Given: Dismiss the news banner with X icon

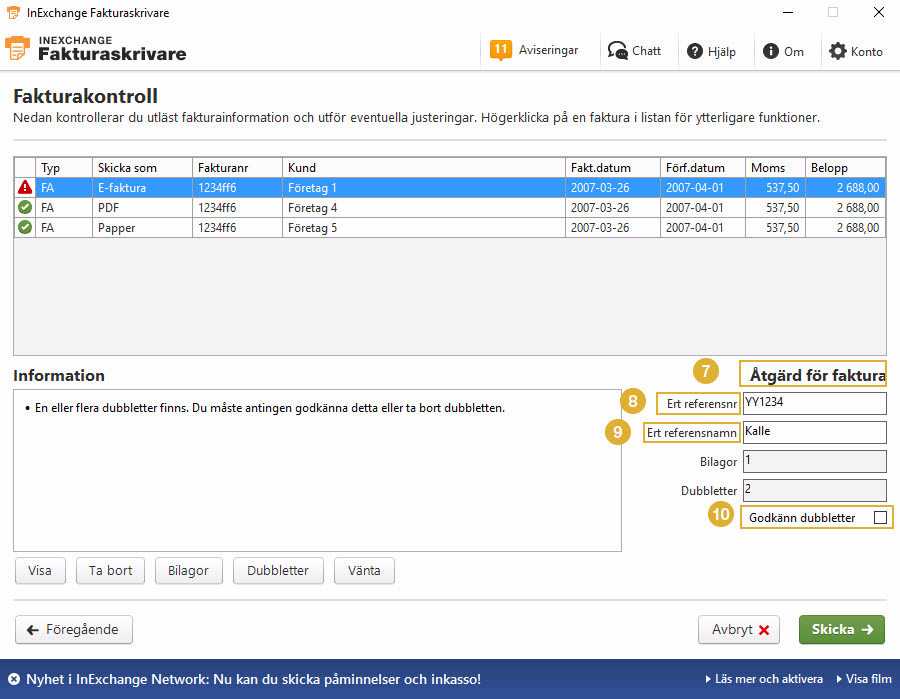Looking at the screenshot, I should pyautogui.click(x=14, y=679).
